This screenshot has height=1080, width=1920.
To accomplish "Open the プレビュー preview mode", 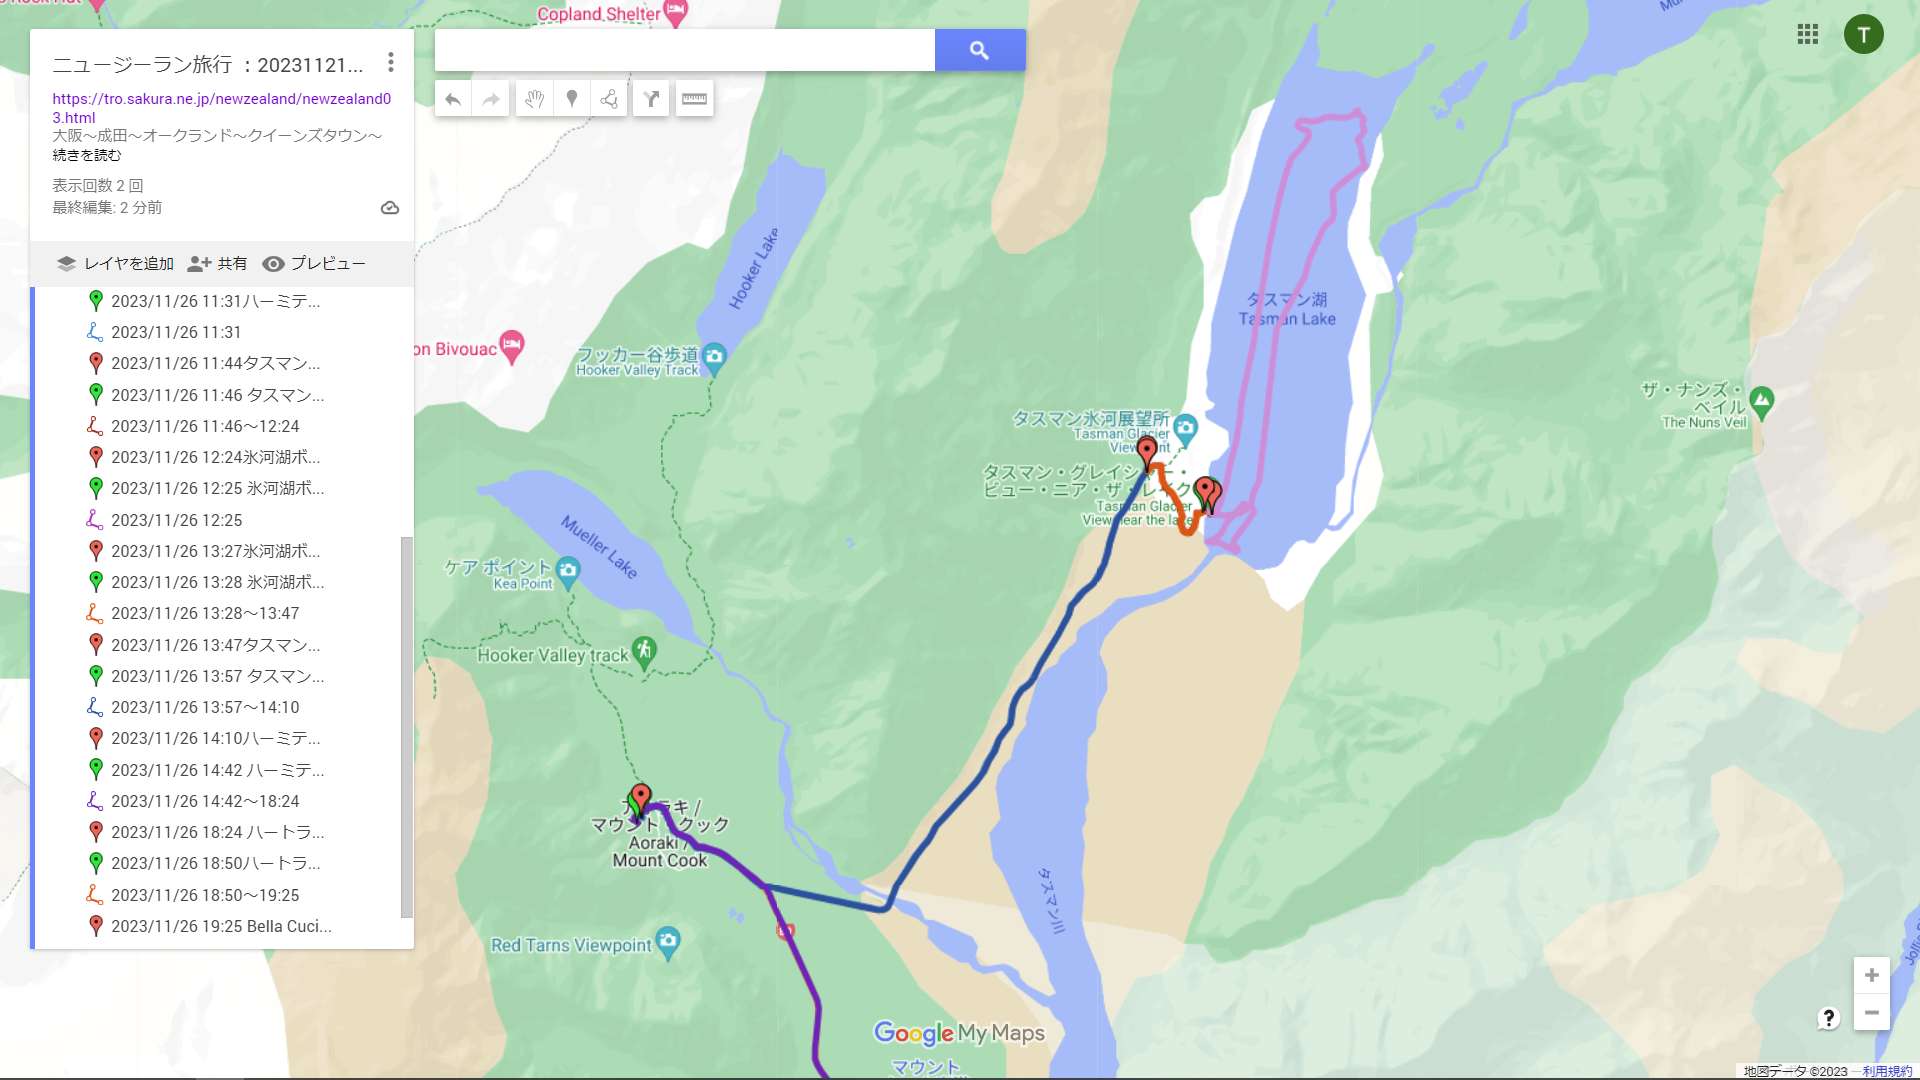I will (x=314, y=264).
